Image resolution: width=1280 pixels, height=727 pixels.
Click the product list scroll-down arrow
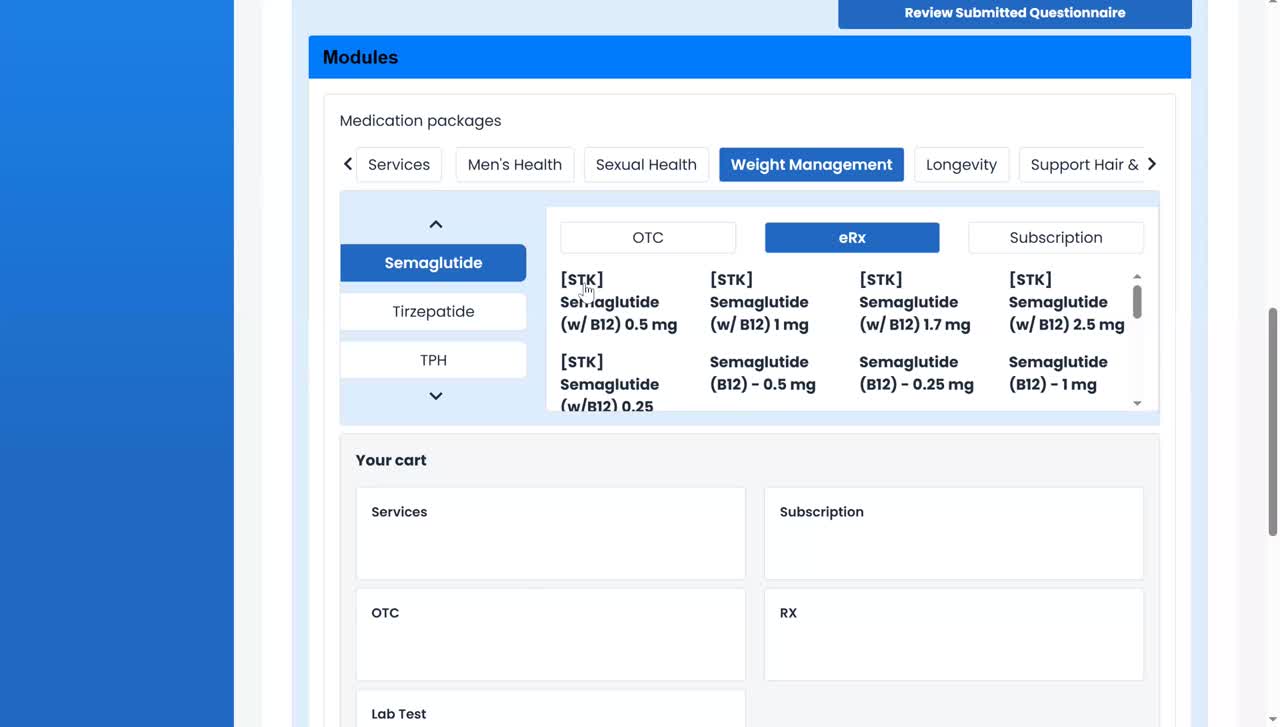click(x=1137, y=403)
